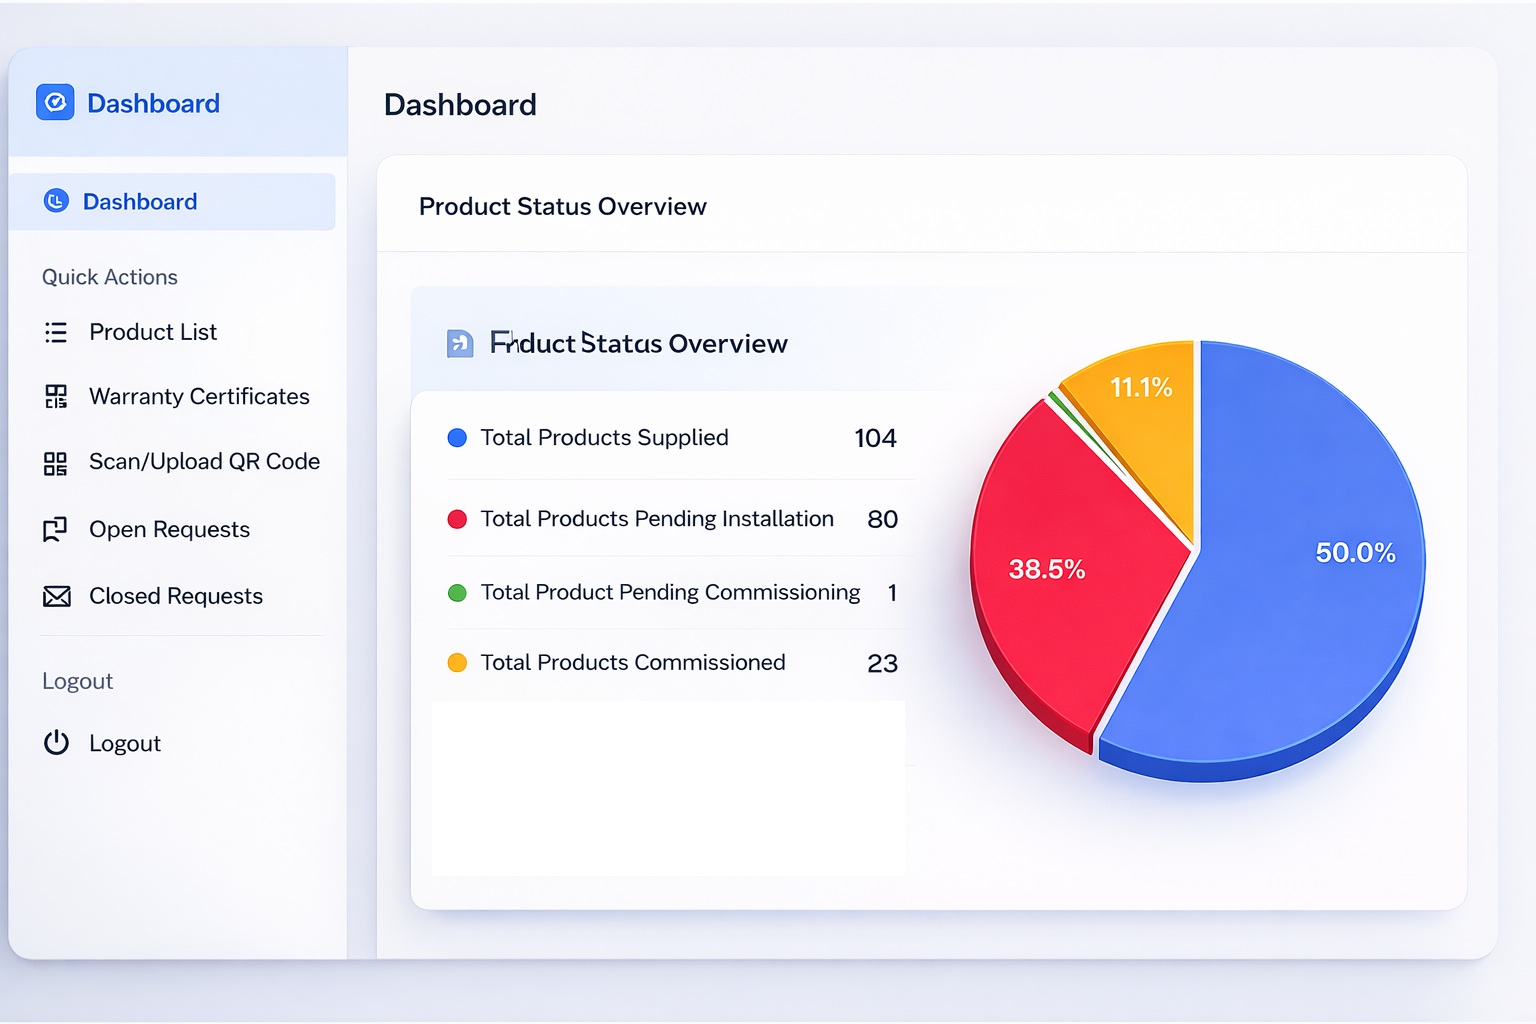Open Warranty Certificates from Quick Actions
The width and height of the screenshot is (1536, 1024).
pyautogui.click(x=199, y=397)
